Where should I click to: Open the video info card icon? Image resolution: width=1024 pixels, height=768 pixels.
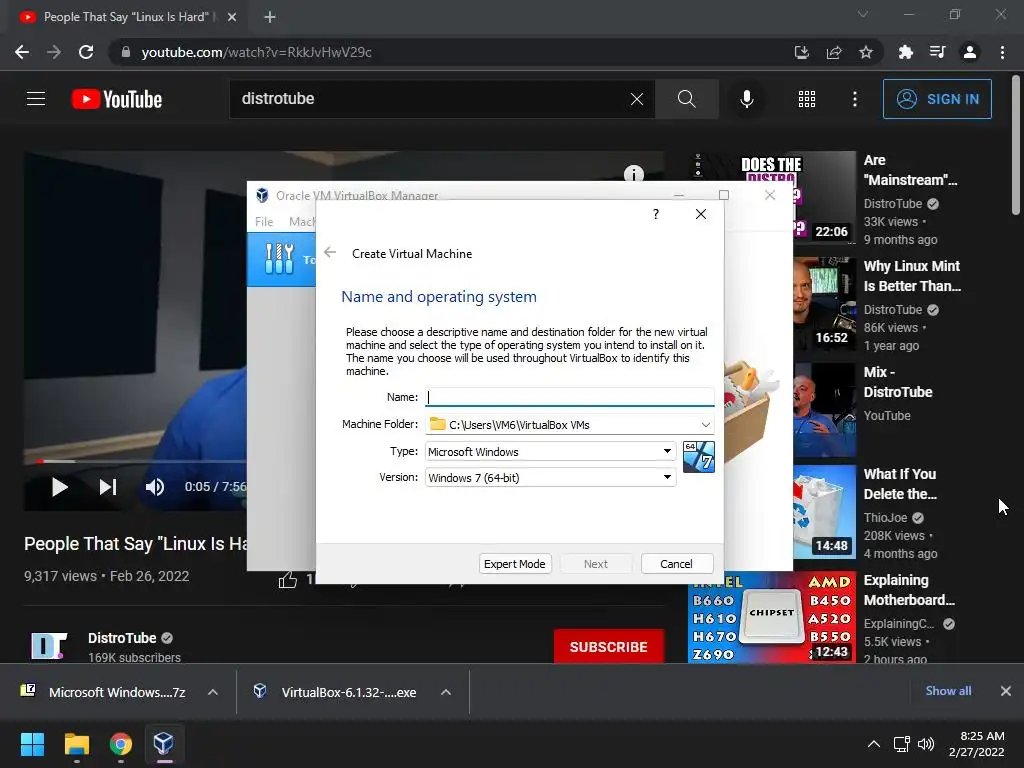click(x=633, y=173)
